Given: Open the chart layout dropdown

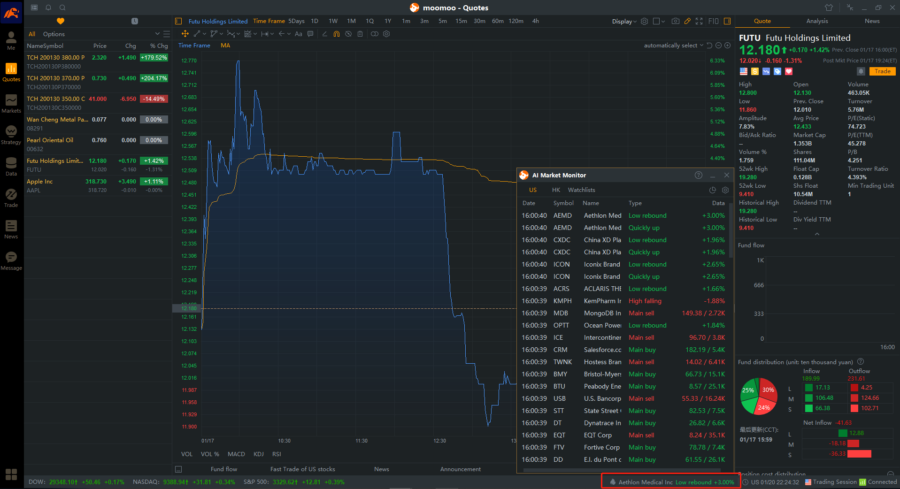Looking at the screenshot, I should click(659, 21).
